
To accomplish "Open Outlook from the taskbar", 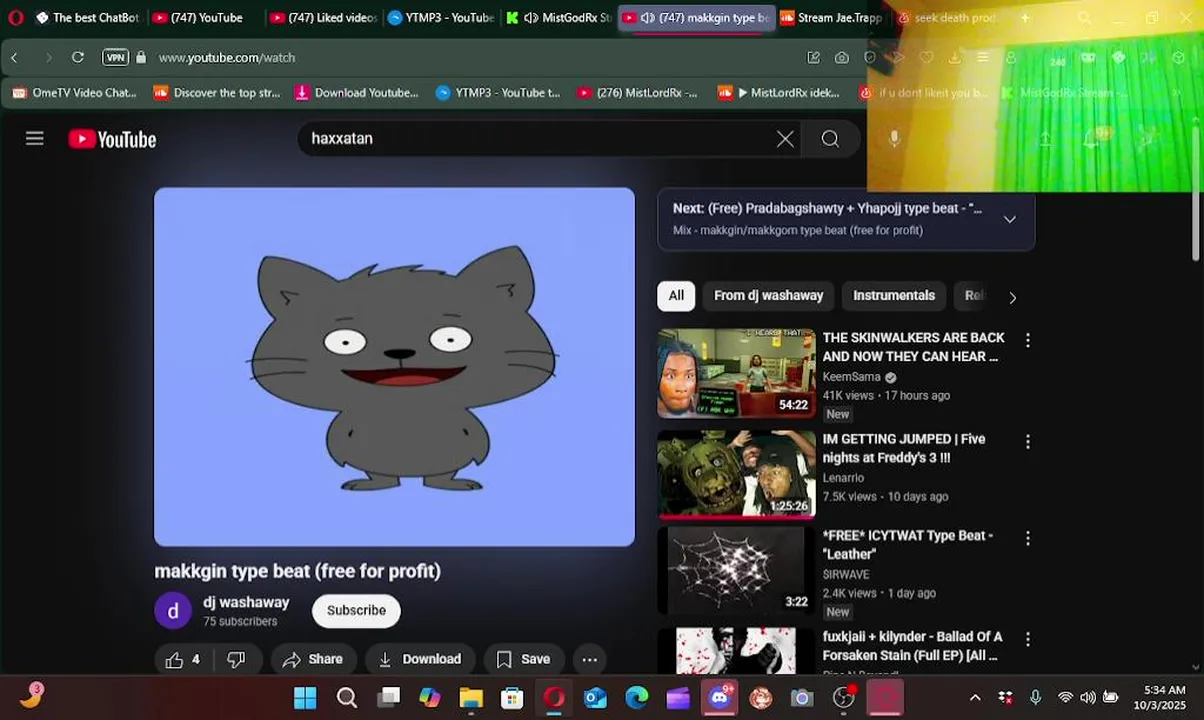I will (595, 698).
